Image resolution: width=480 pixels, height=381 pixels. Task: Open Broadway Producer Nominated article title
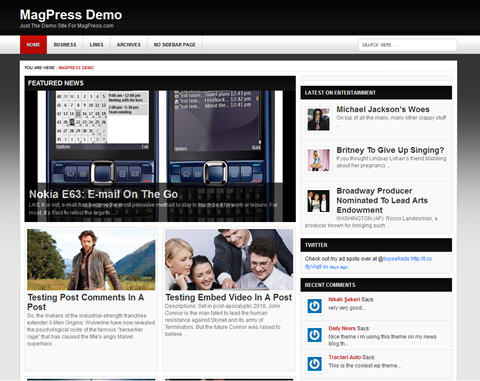(382, 200)
